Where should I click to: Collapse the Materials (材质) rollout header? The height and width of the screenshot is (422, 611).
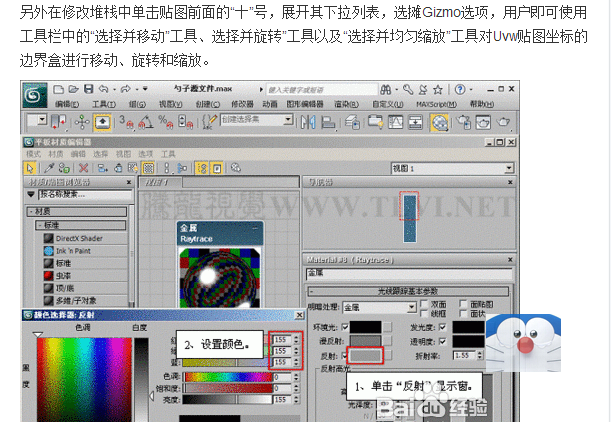tap(77, 212)
